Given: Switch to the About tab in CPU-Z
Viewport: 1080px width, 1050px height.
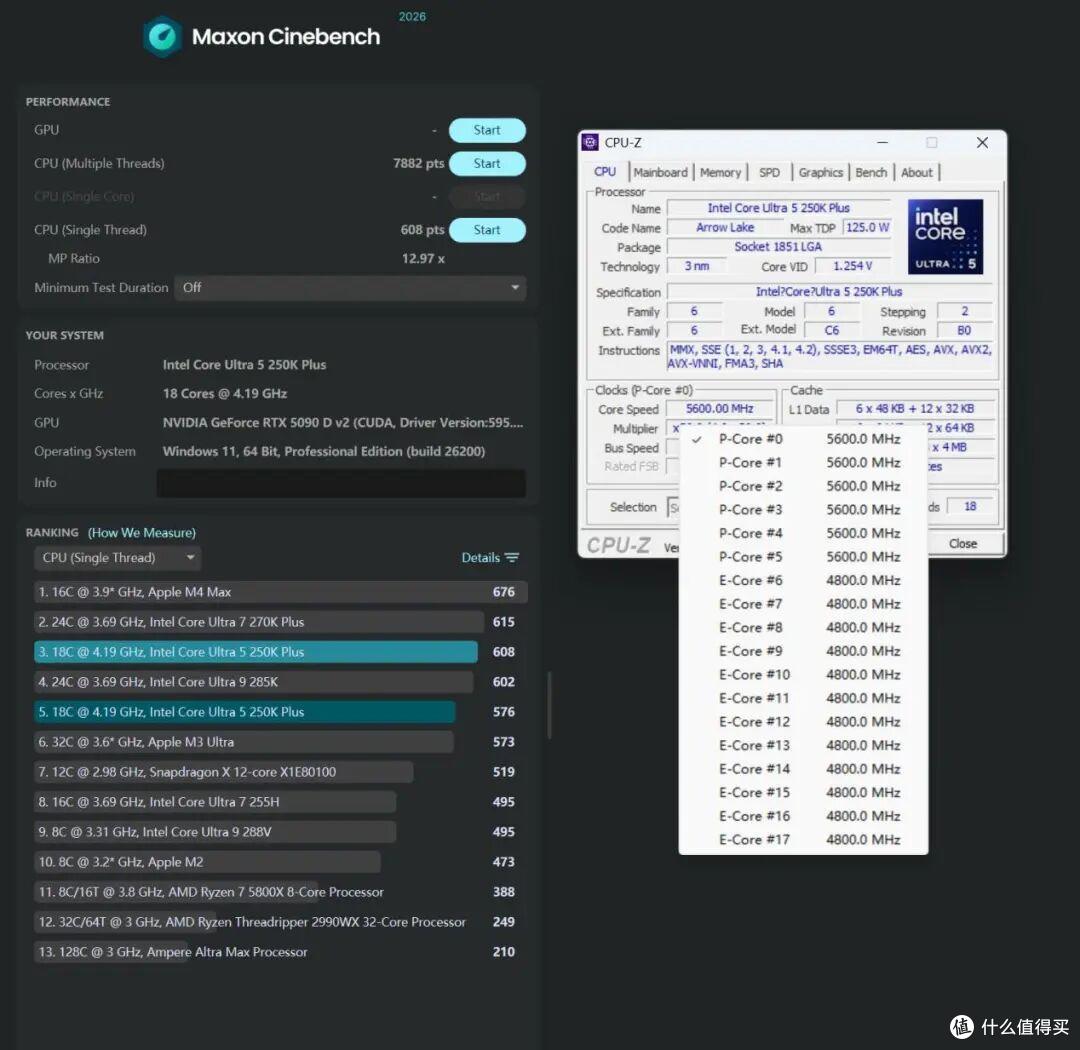Looking at the screenshot, I should (917, 172).
